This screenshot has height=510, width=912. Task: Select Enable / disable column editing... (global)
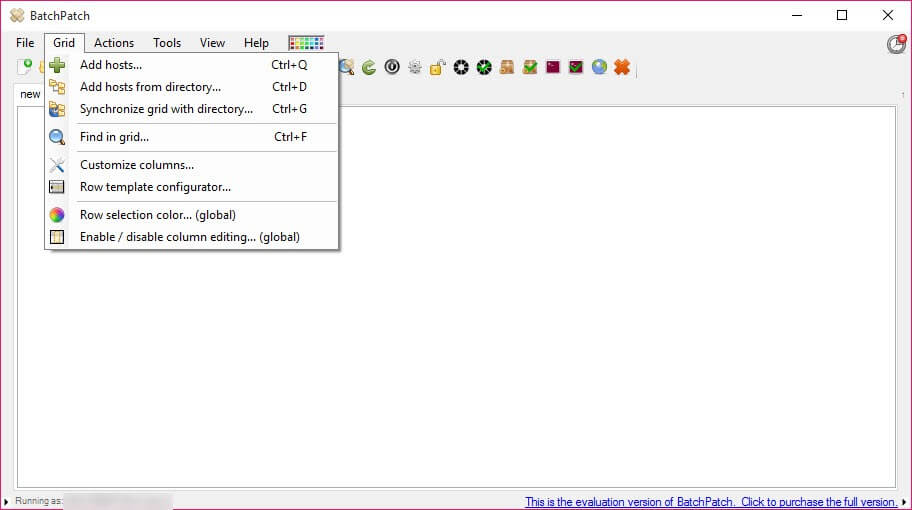pyautogui.click(x=192, y=237)
